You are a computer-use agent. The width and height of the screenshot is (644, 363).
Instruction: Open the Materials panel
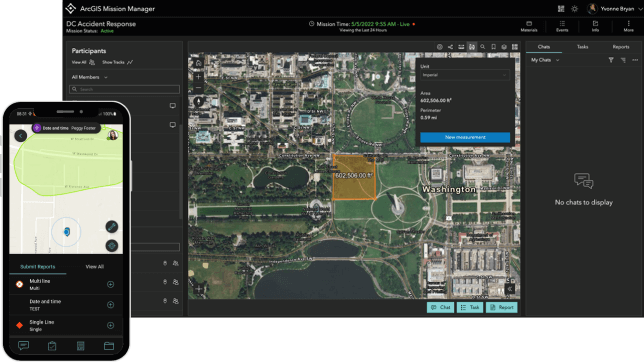tap(529, 26)
